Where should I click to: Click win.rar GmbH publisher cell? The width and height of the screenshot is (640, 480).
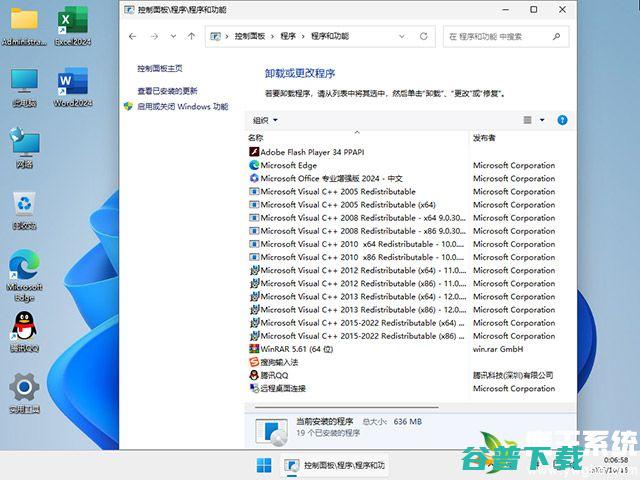click(498, 349)
